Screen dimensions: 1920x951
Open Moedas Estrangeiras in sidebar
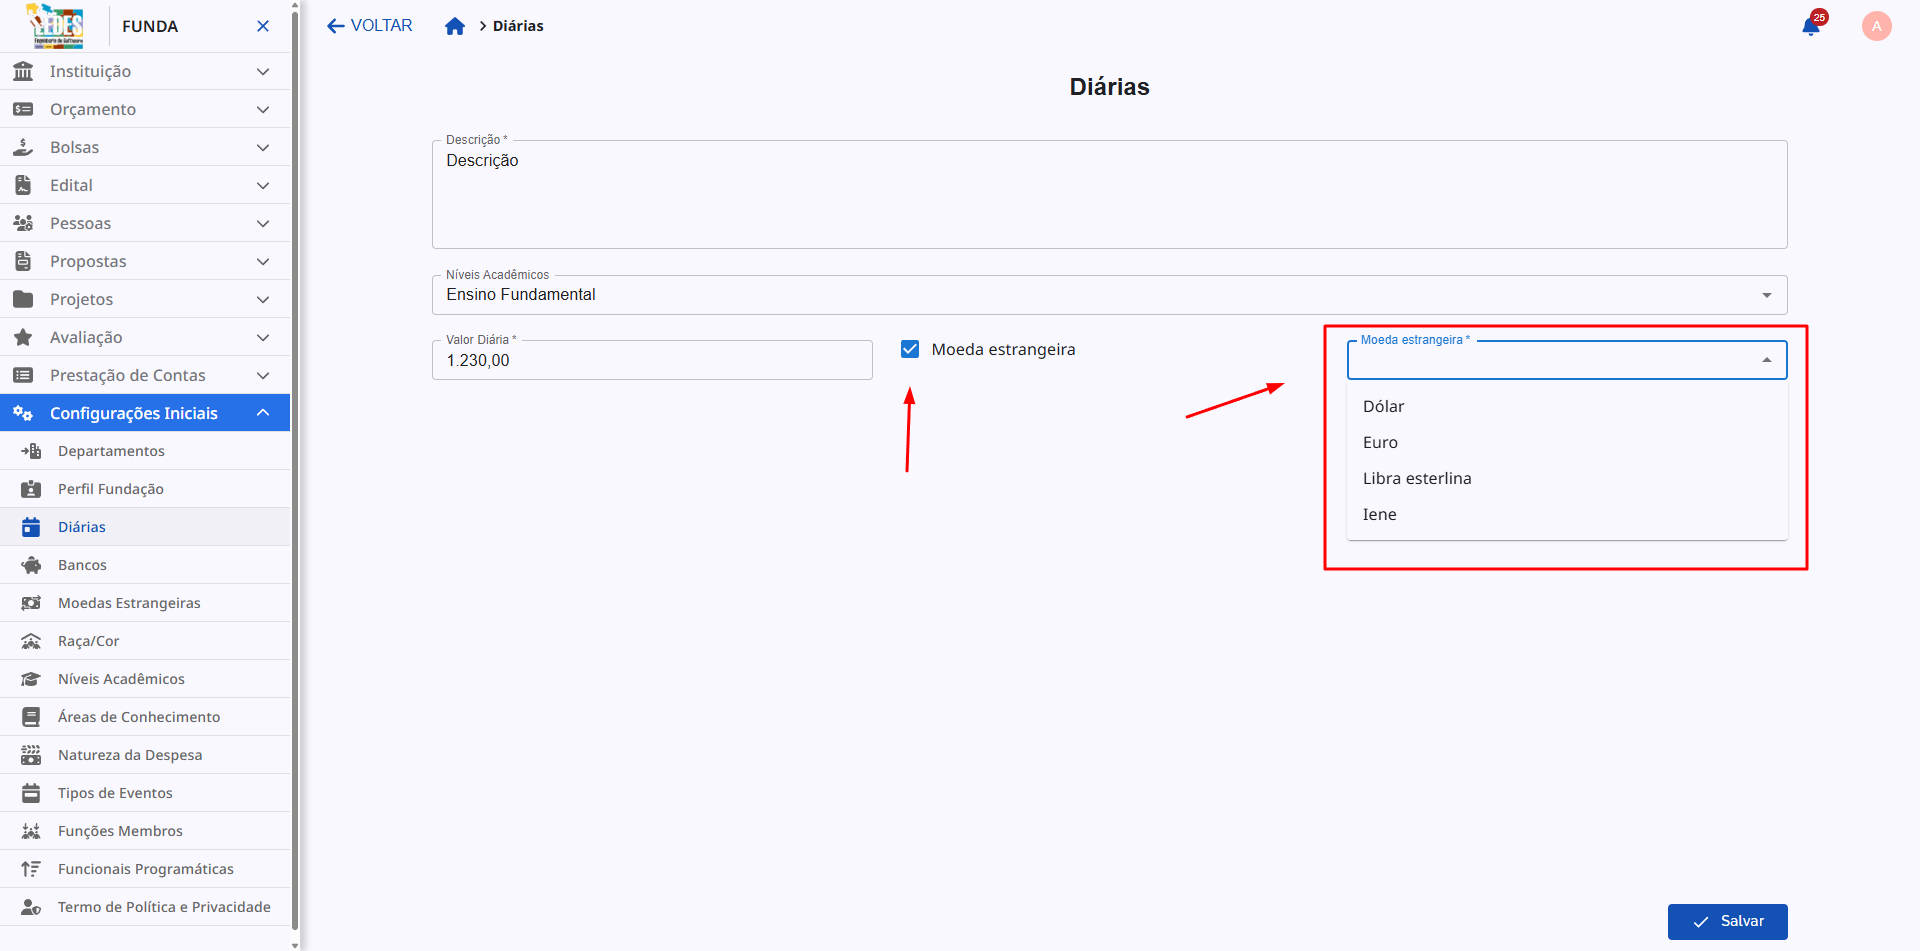coord(129,603)
